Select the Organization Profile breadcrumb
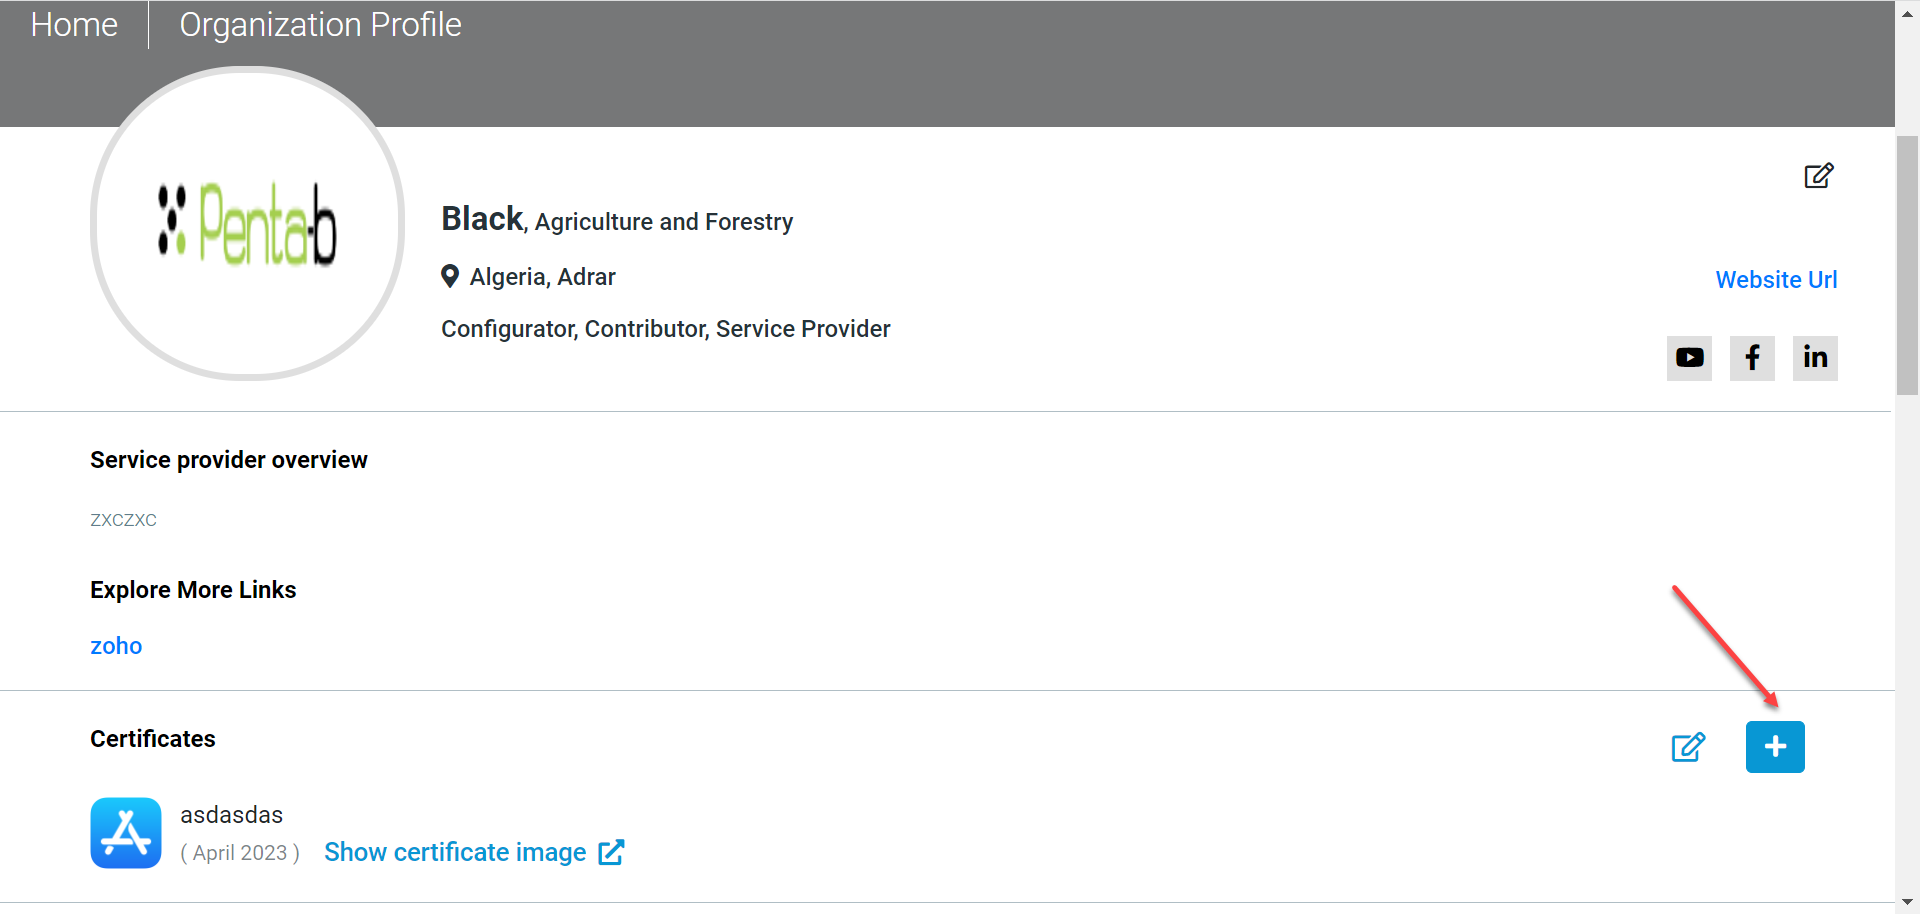Image resolution: width=1920 pixels, height=914 pixels. click(320, 24)
